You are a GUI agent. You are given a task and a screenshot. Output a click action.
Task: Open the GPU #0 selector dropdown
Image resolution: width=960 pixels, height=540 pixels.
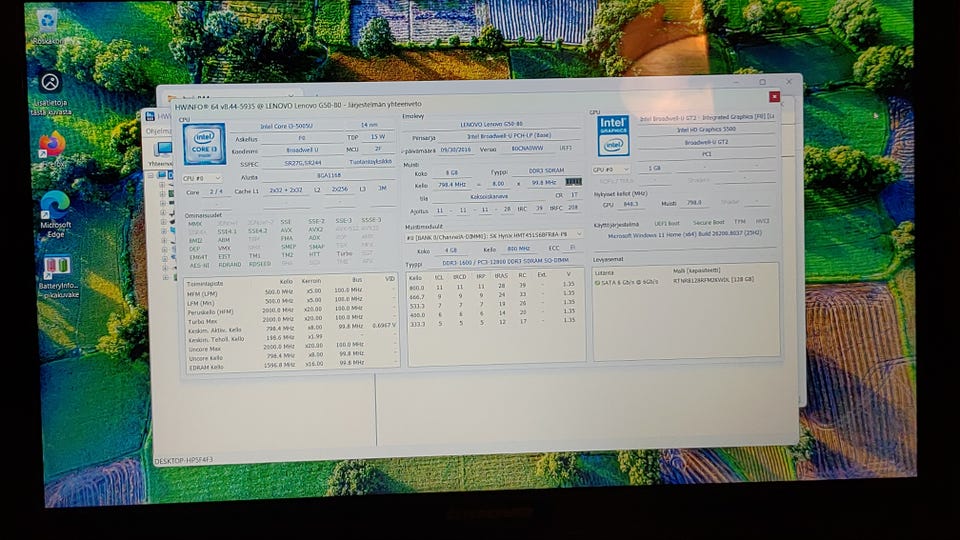(x=611, y=169)
